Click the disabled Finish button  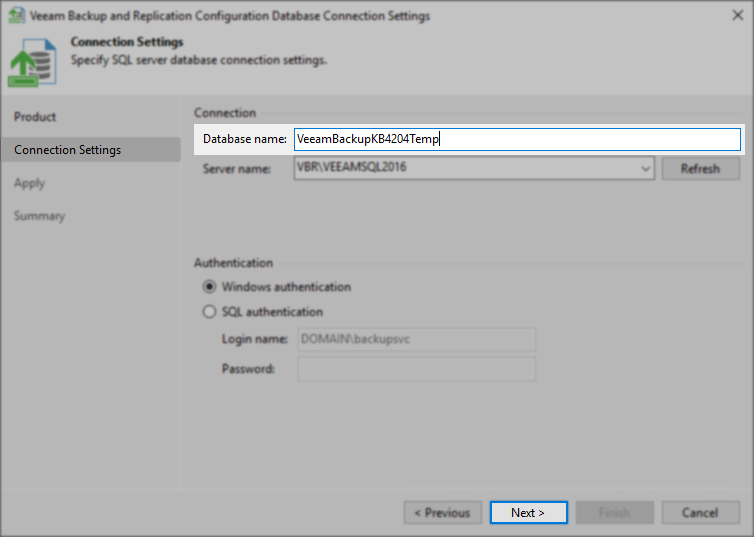615,512
